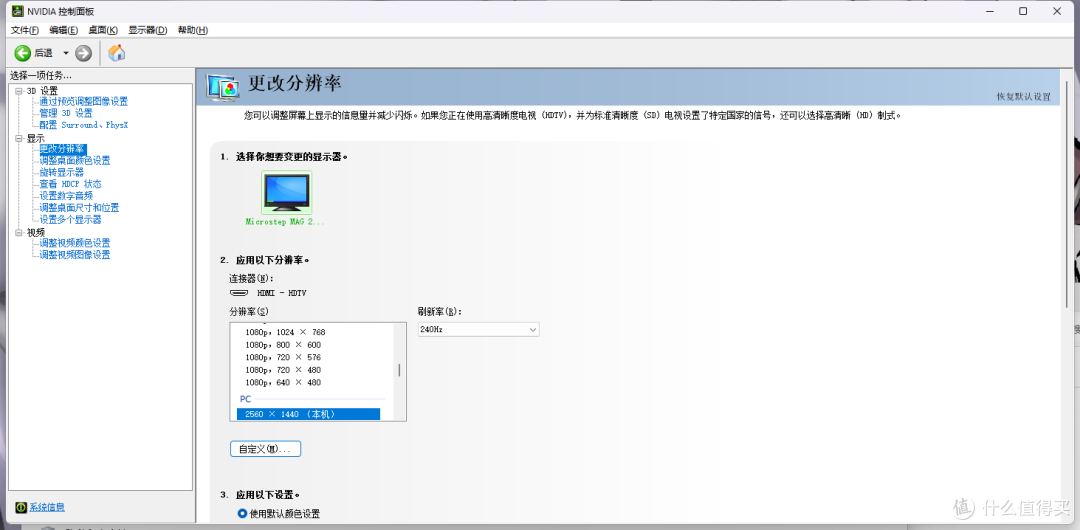This screenshot has width=1080, height=530.
Task: Click the 自定义 button
Action: tap(265, 449)
